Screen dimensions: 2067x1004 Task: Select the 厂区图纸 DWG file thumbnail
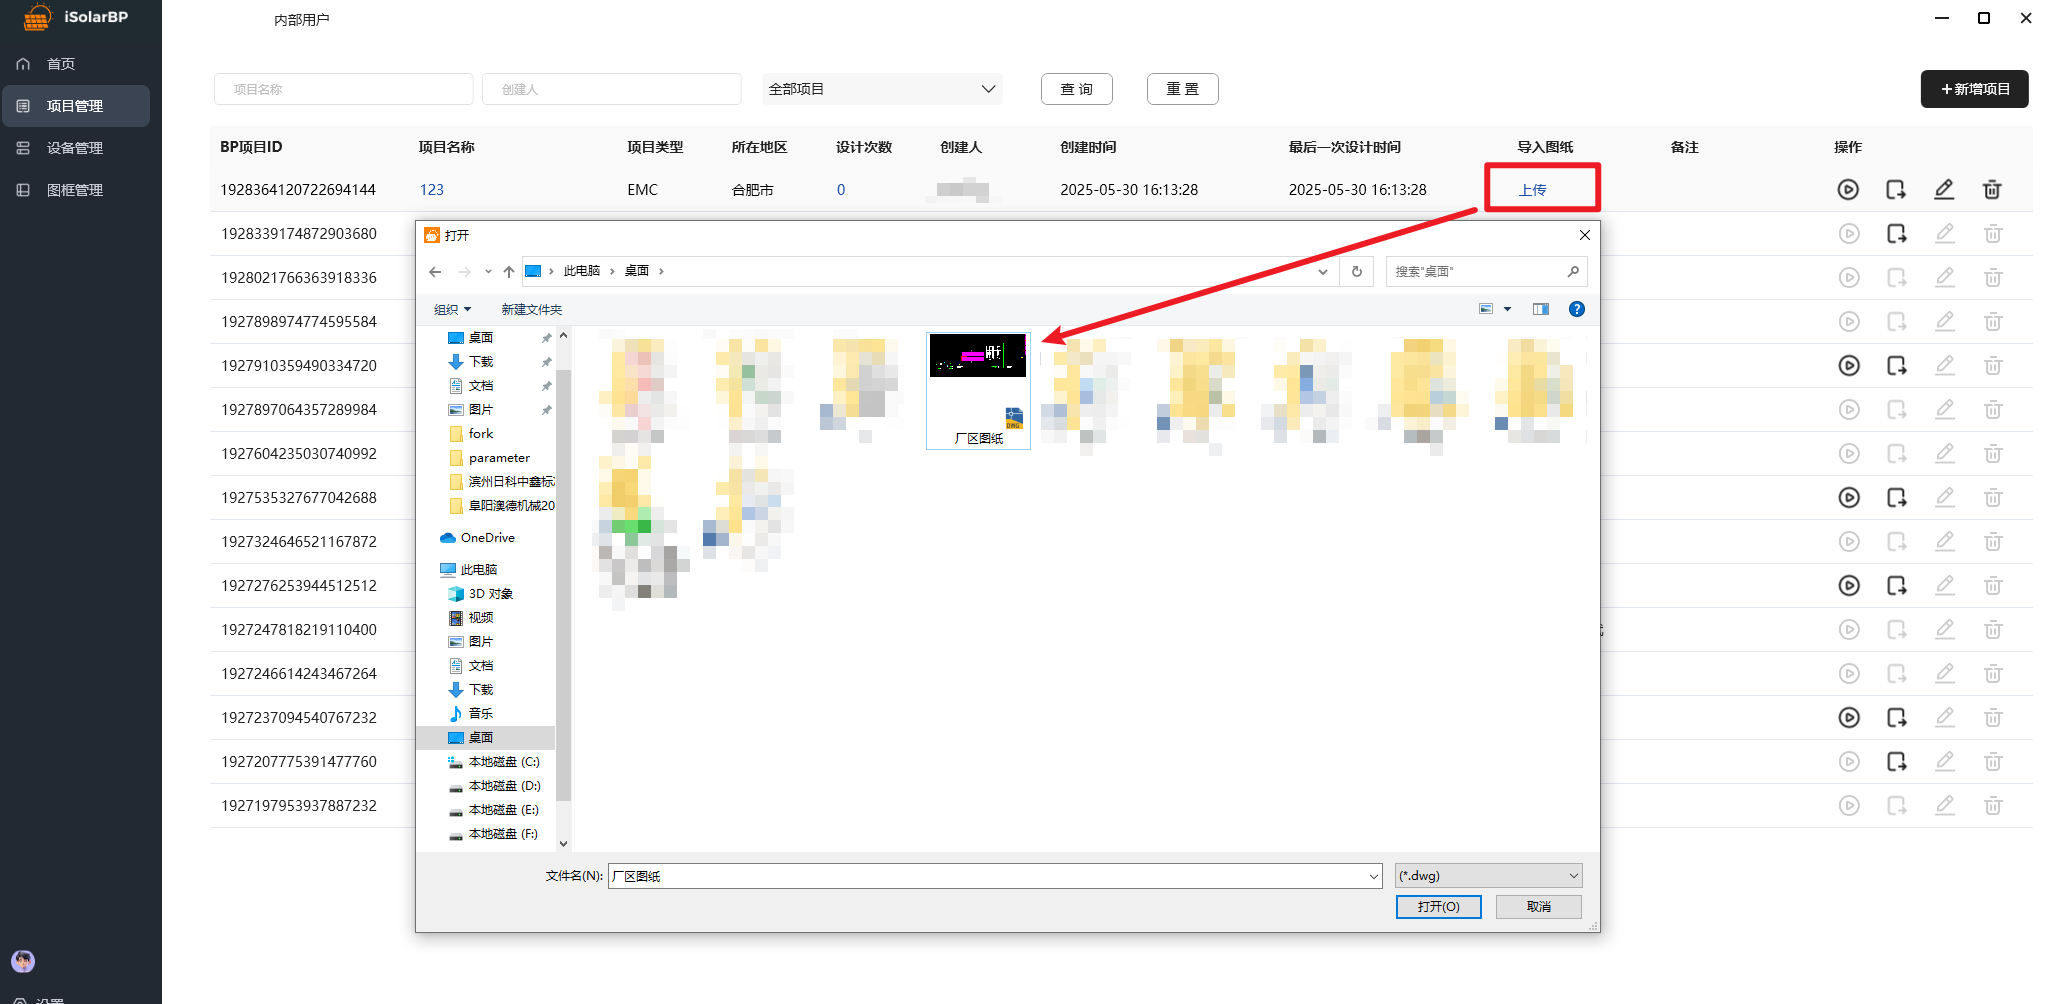(978, 390)
